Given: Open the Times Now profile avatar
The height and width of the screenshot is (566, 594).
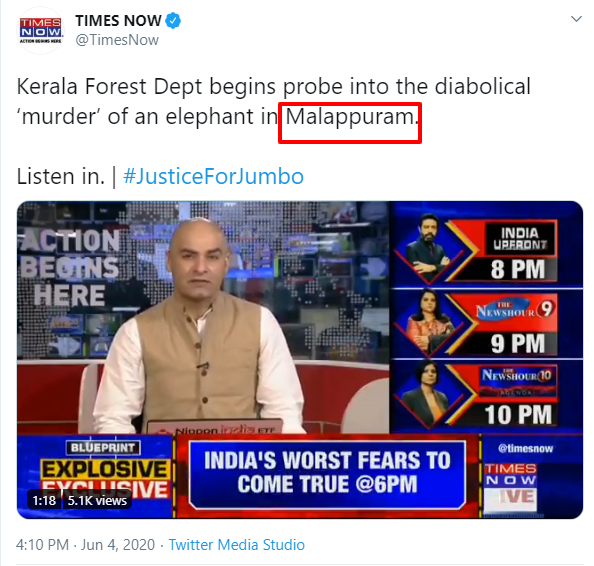Looking at the screenshot, I should point(41,30).
